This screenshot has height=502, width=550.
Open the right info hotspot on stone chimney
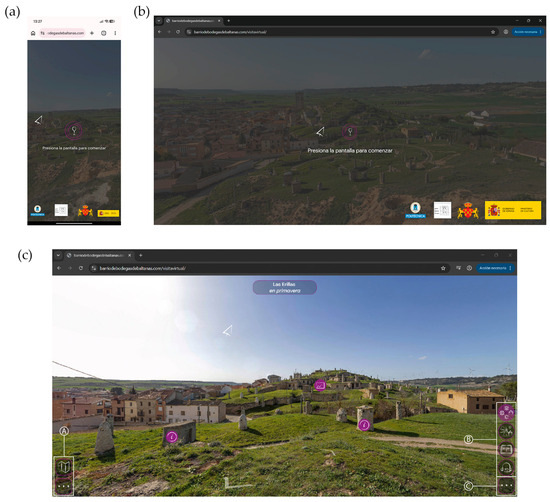click(364, 425)
